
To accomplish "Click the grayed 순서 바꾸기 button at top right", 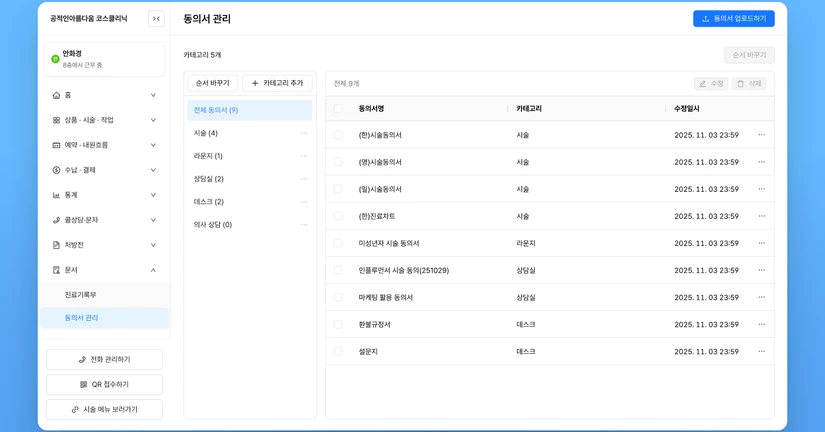I will [x=749, y=55].
